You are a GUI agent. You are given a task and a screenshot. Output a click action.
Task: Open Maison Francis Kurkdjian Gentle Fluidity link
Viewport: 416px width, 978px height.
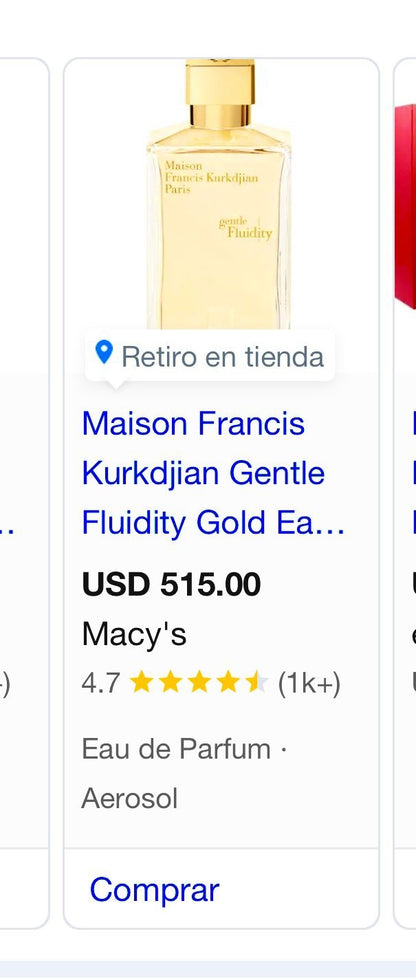(x=213, y=473)
